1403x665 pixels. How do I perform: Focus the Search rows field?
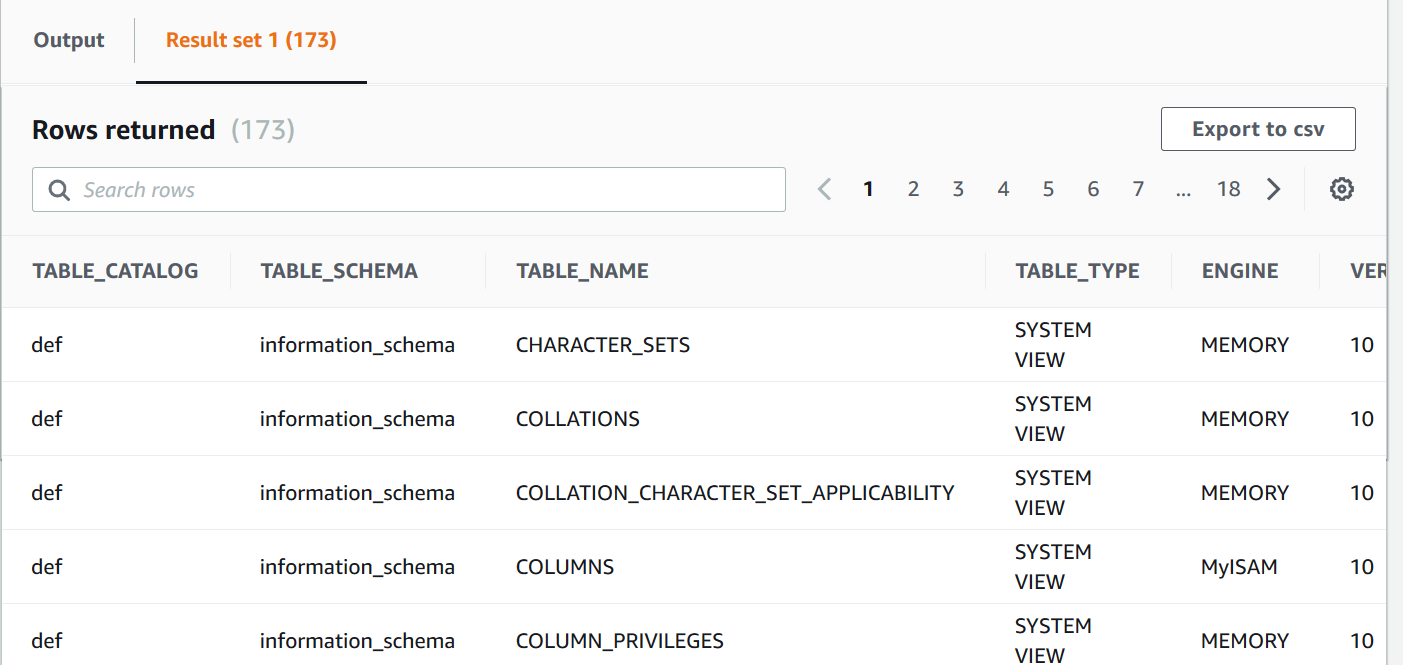click(x=420, y=190)
